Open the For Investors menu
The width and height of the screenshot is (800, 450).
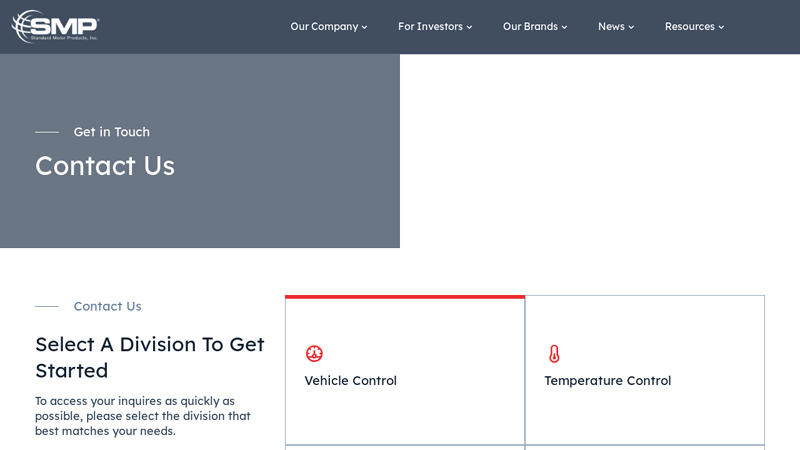point(430,26)
